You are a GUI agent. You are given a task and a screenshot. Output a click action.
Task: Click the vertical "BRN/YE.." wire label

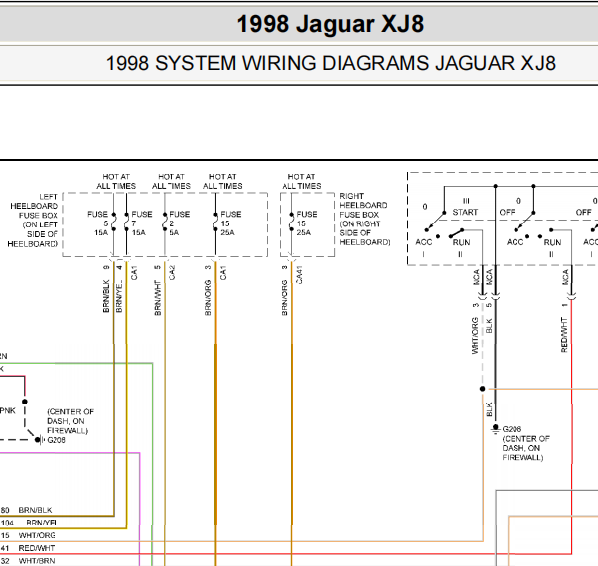[119, 296]
